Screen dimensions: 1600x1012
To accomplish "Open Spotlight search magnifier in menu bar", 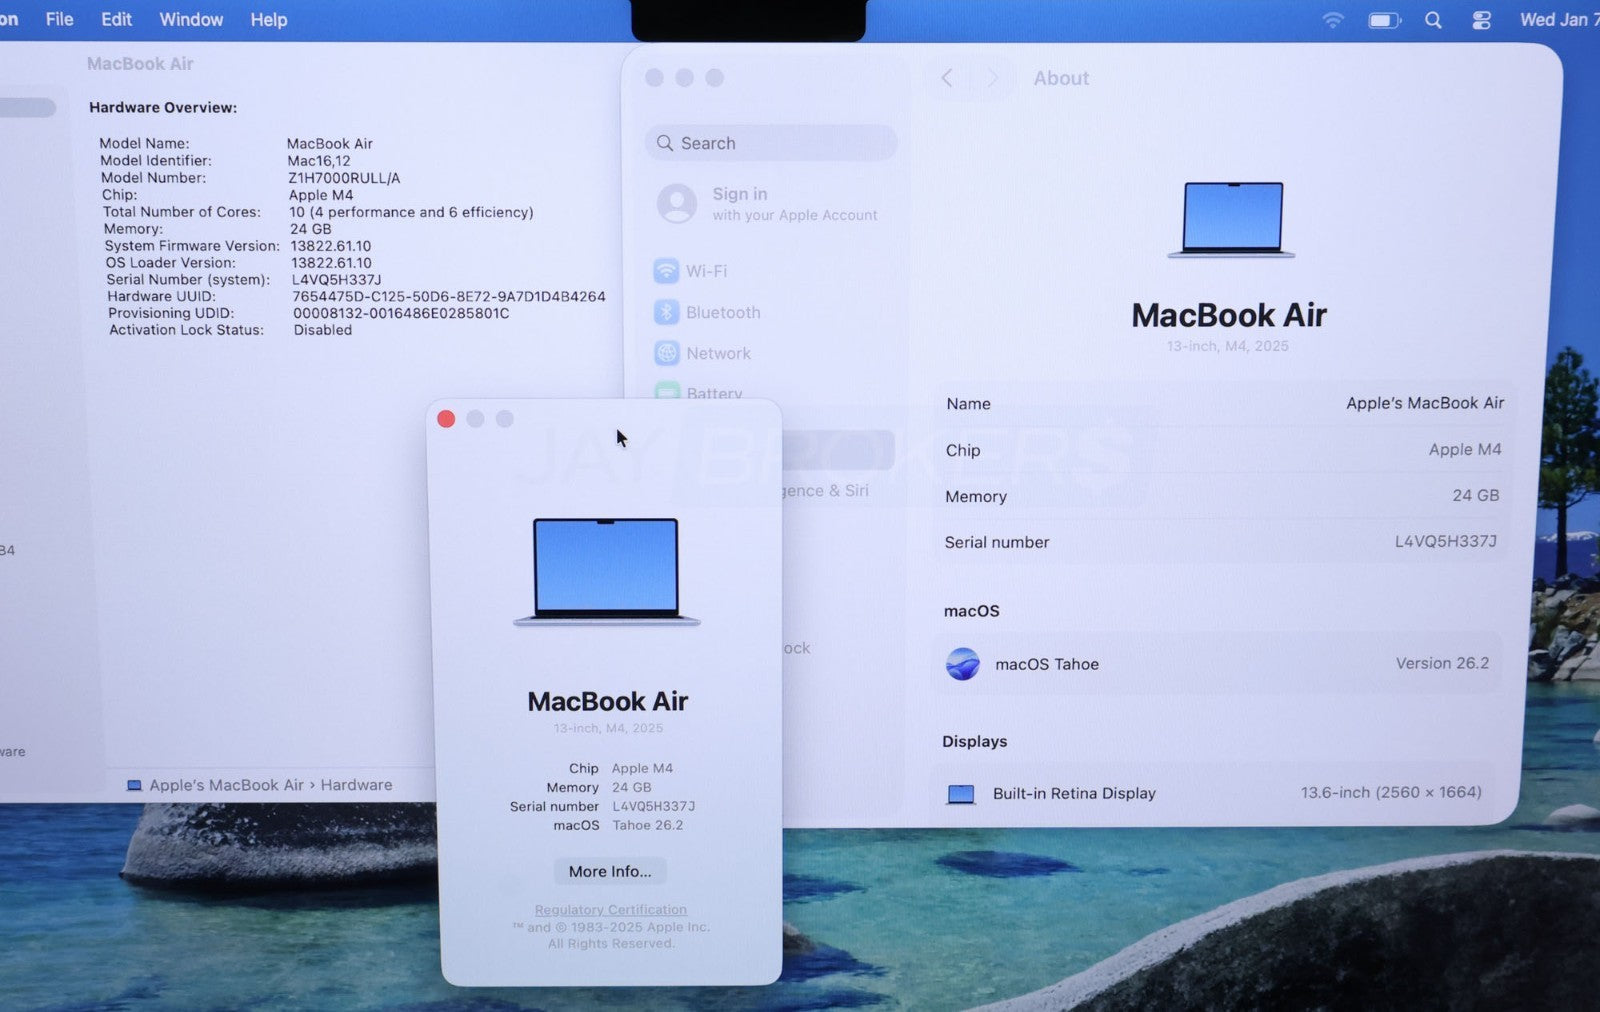I will (x=1433, y=20).
